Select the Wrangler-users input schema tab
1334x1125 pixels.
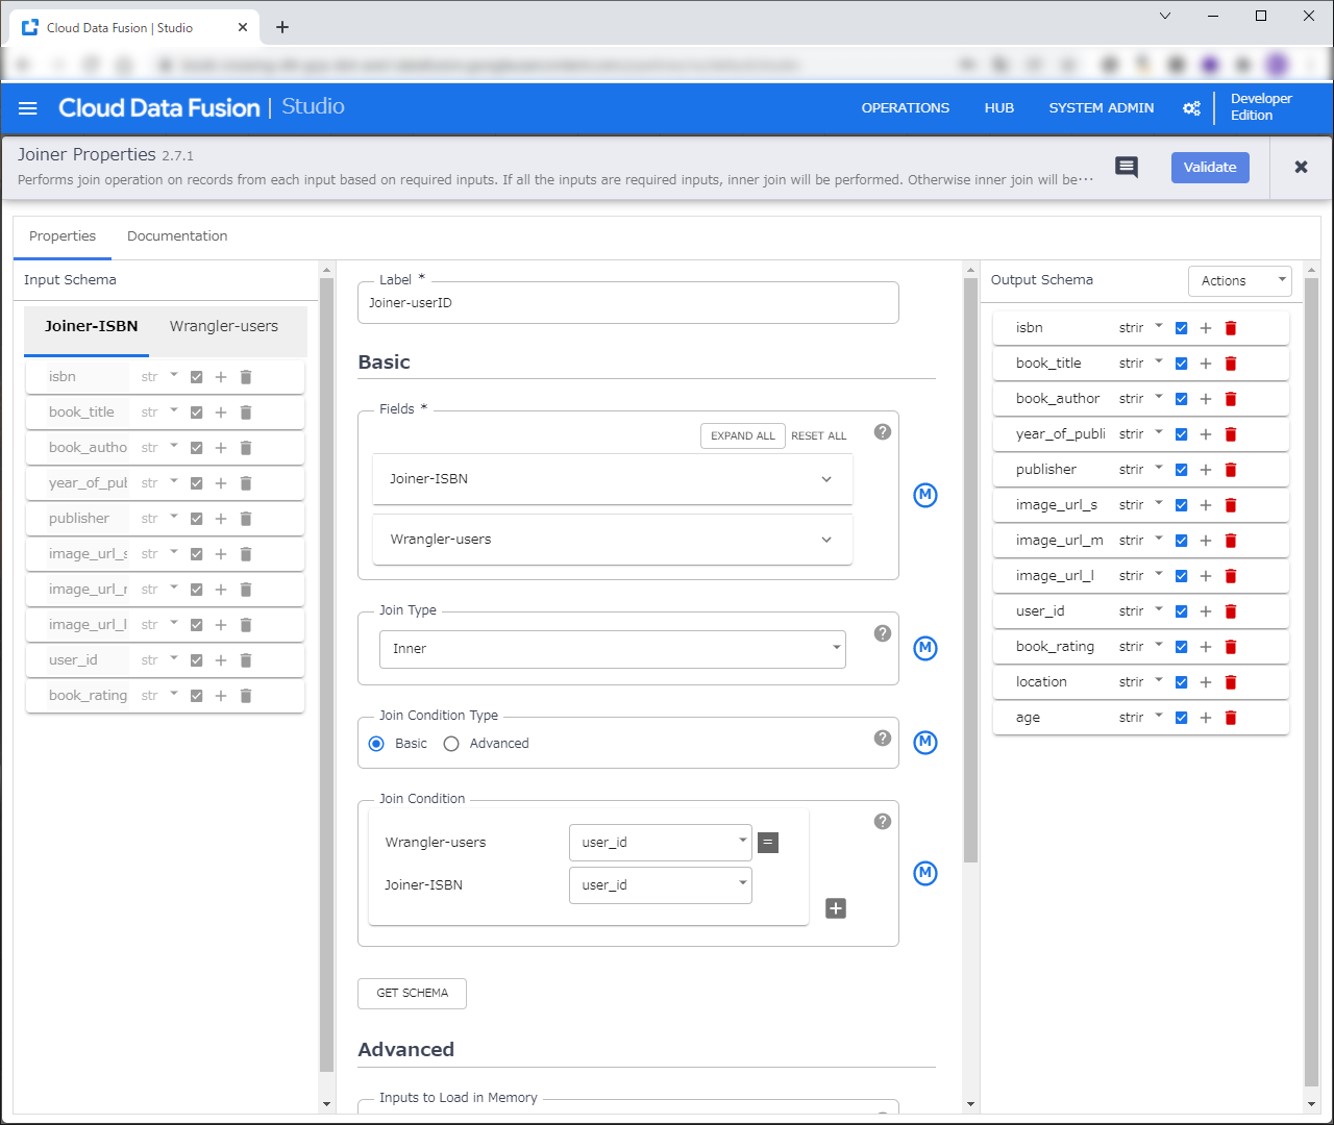(x=224, y=327)
